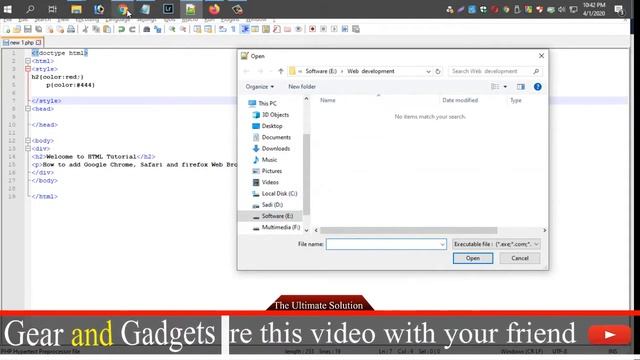640x360 pixels.
Task: Click the Date modified column header
Action: coord(460,100)
